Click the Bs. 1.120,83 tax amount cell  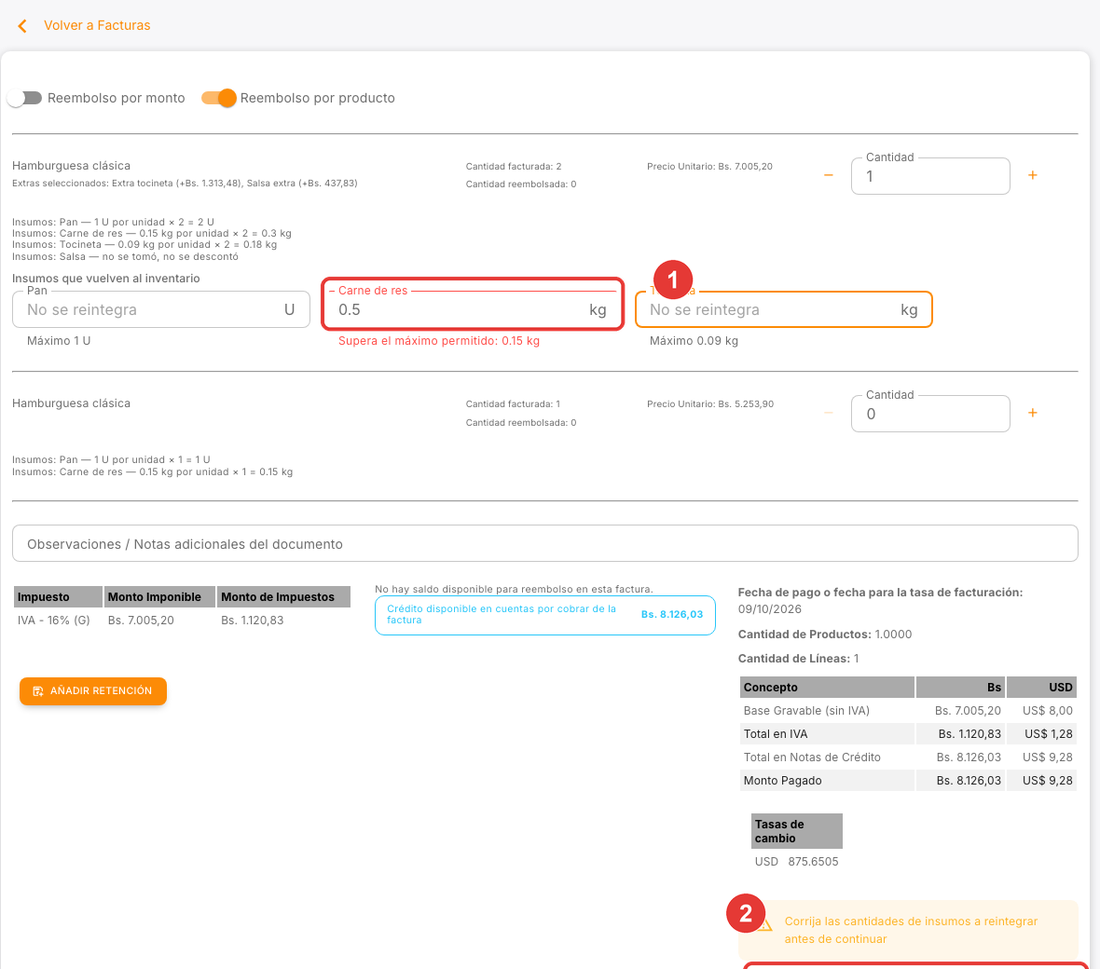tap(253, 620)
